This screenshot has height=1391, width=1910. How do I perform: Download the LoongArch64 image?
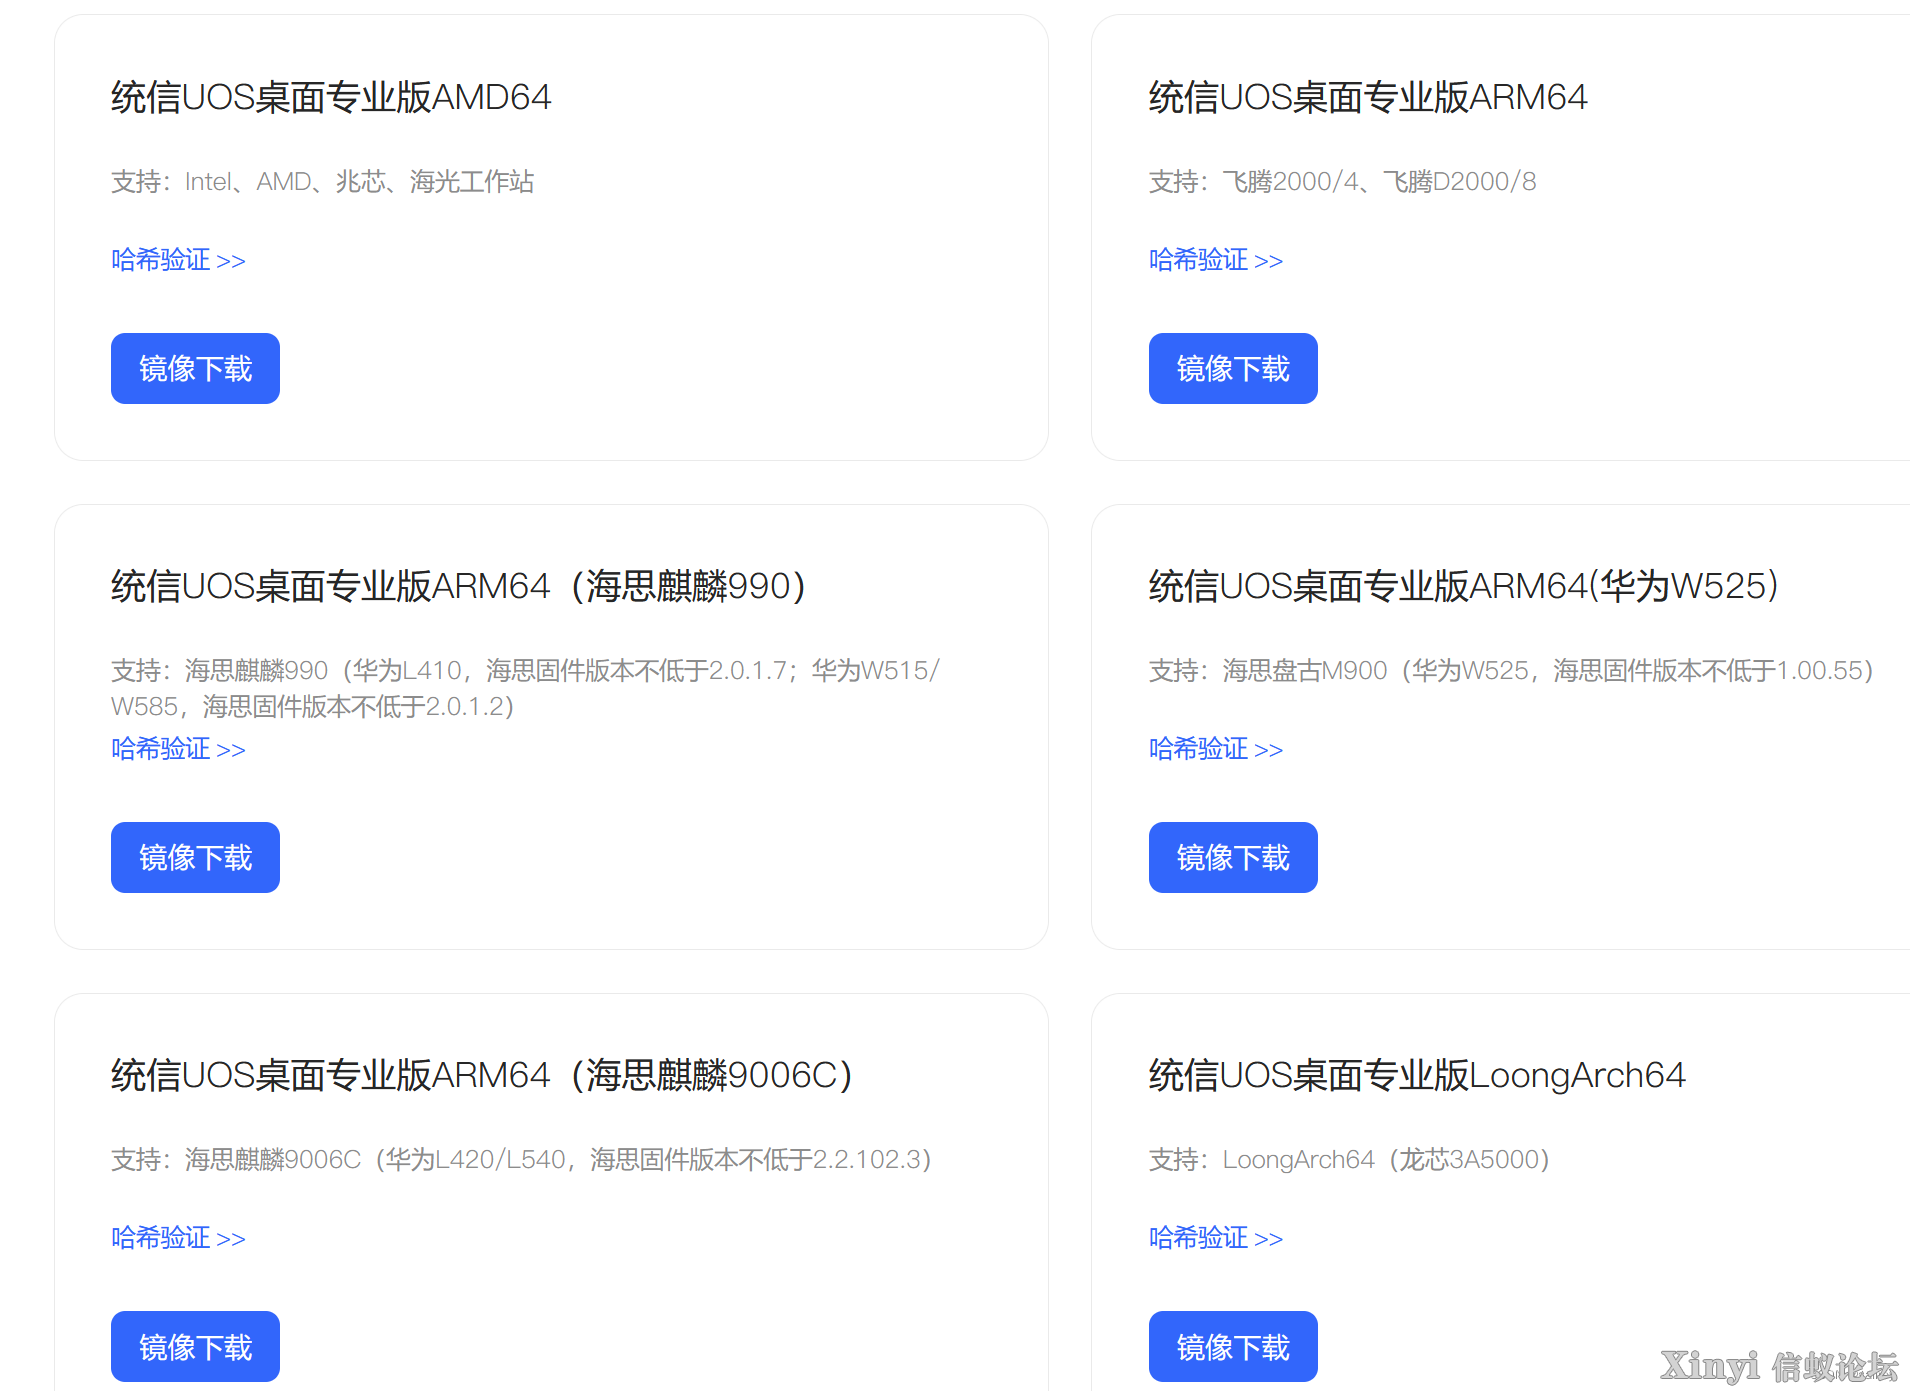1233,1347
